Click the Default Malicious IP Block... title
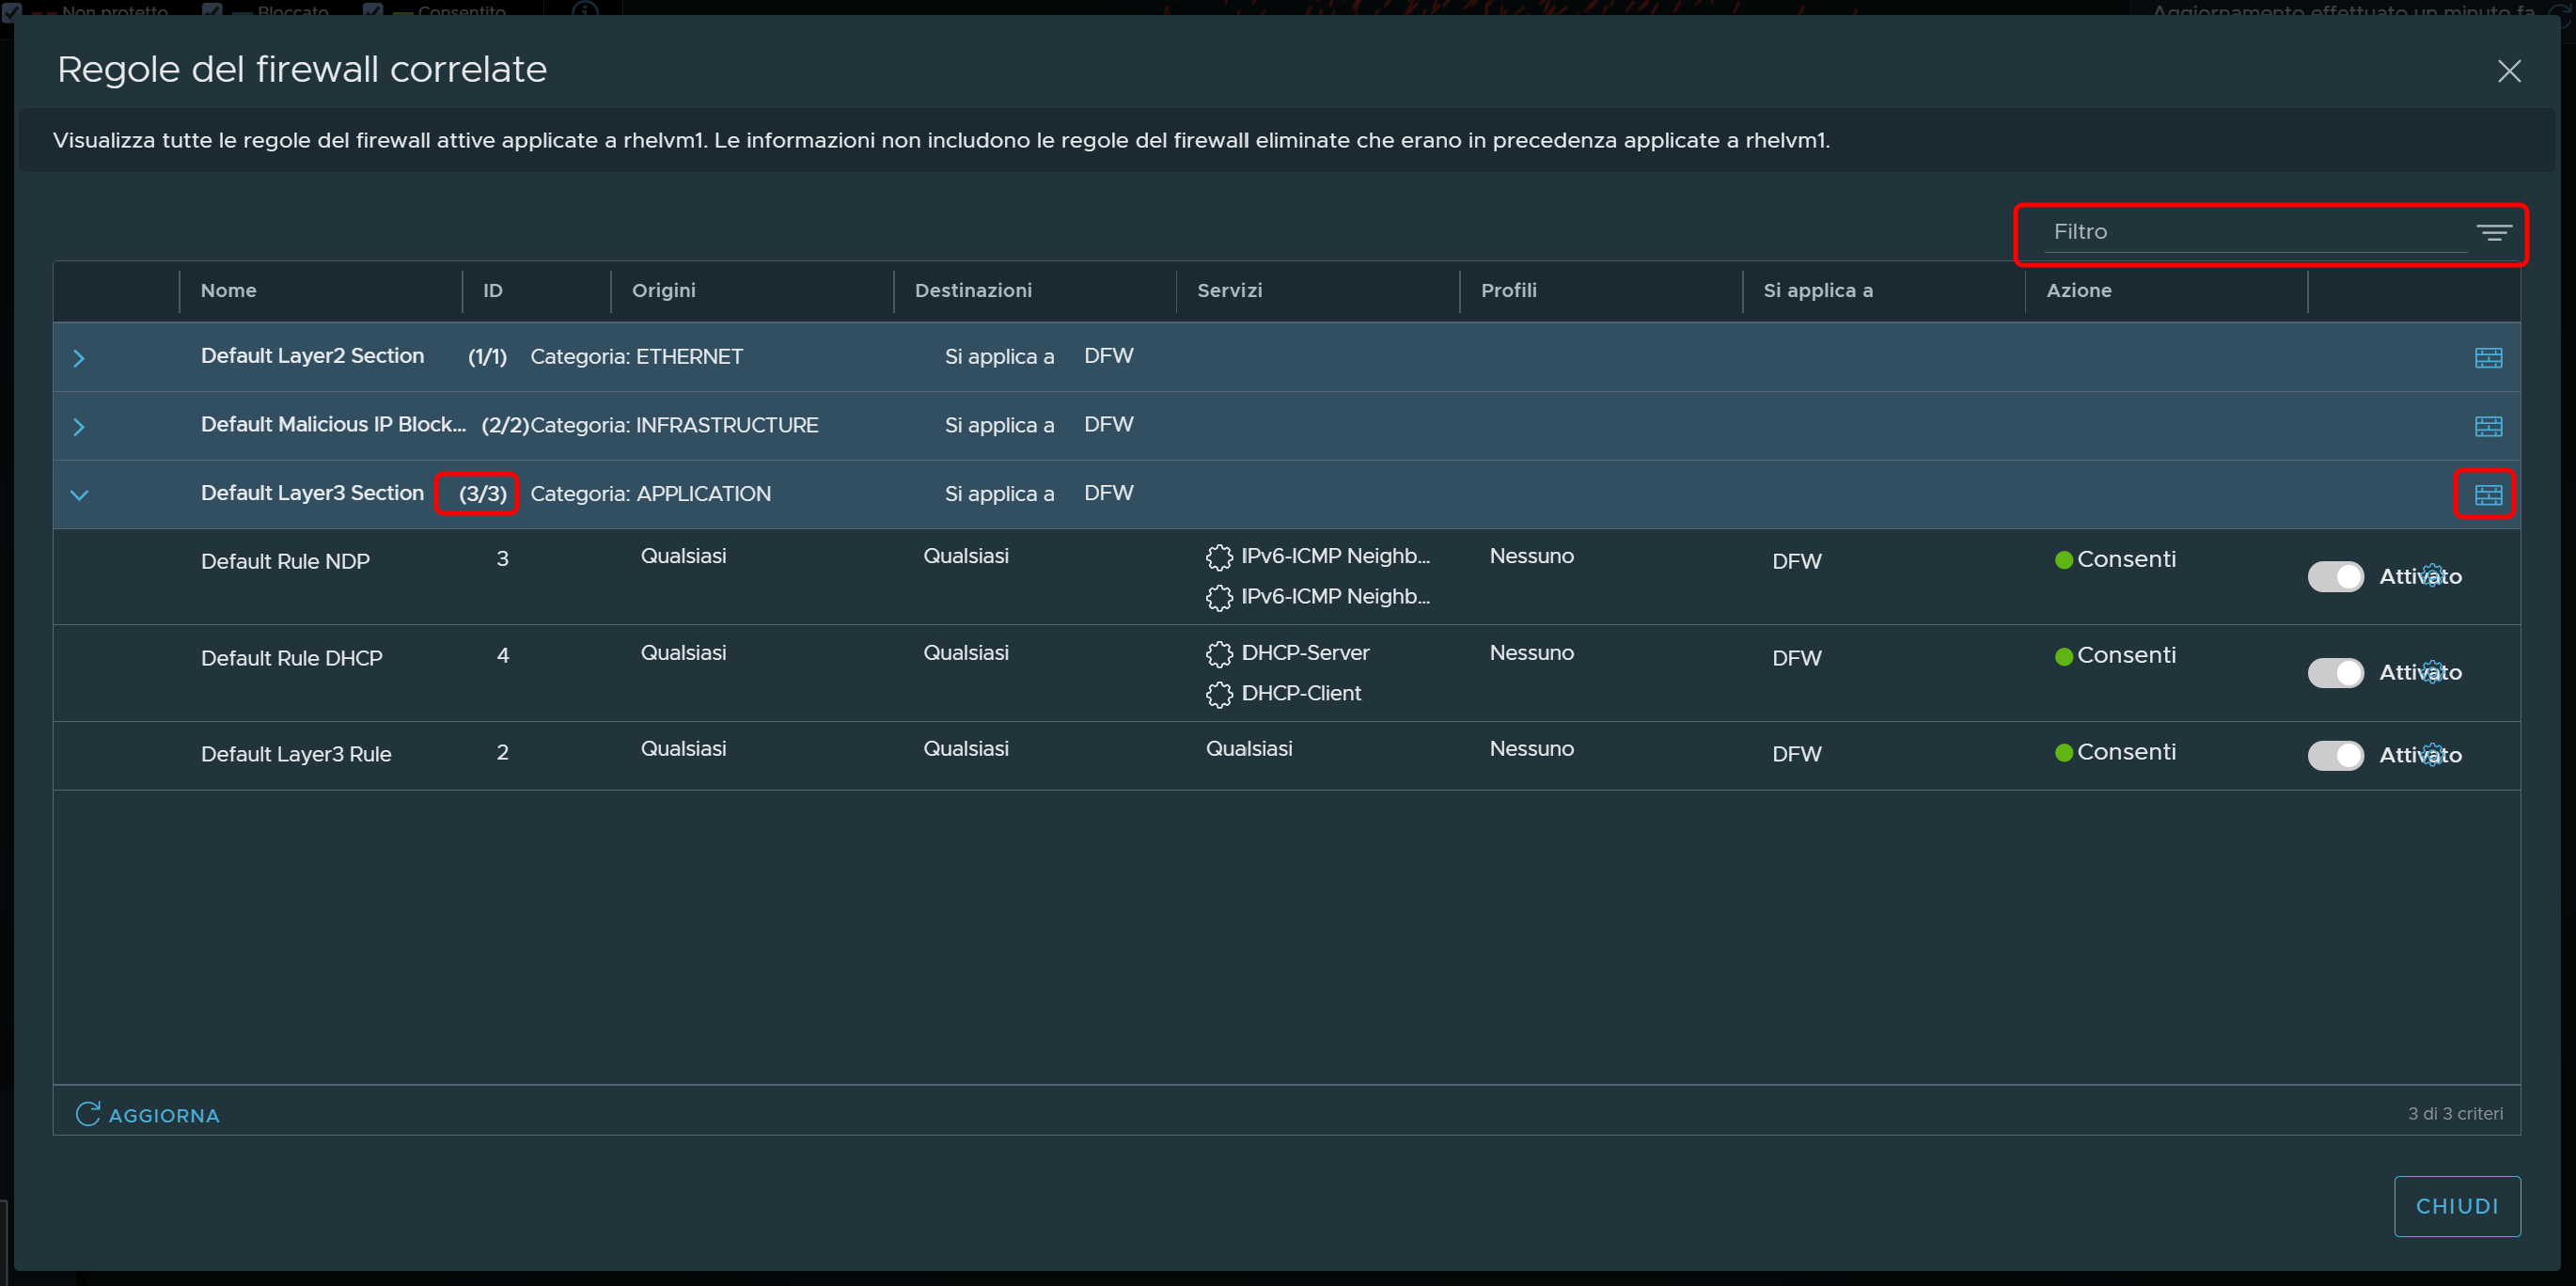 333,424
